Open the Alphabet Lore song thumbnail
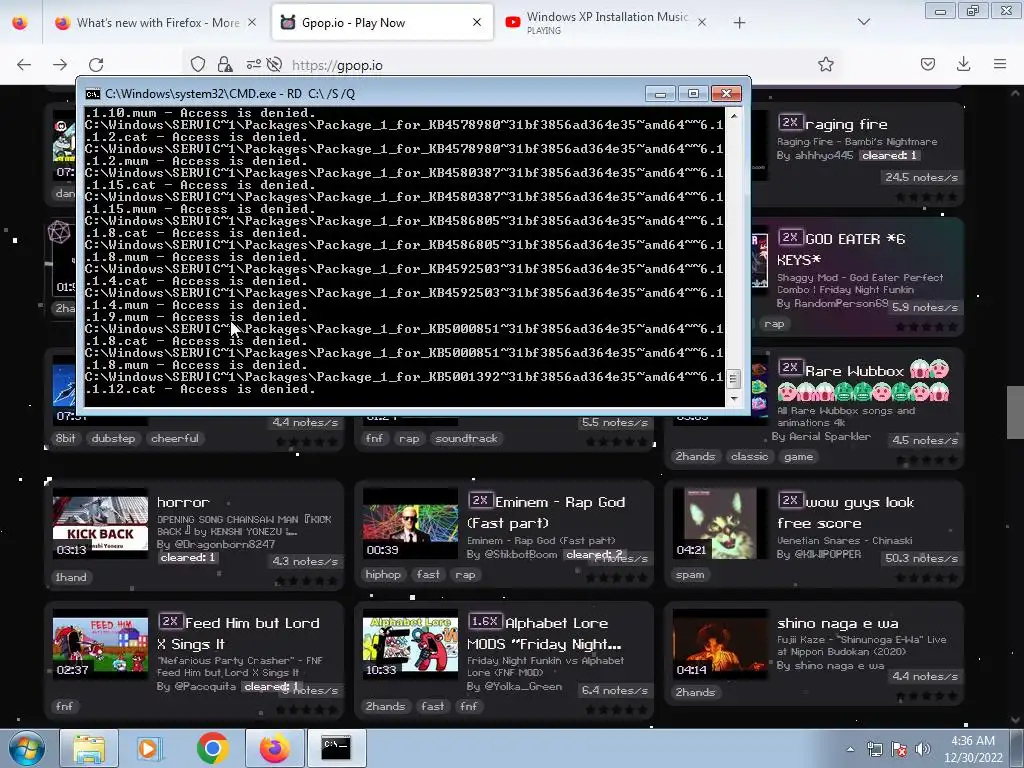1024x768 pixels. (x=410, y=645)
